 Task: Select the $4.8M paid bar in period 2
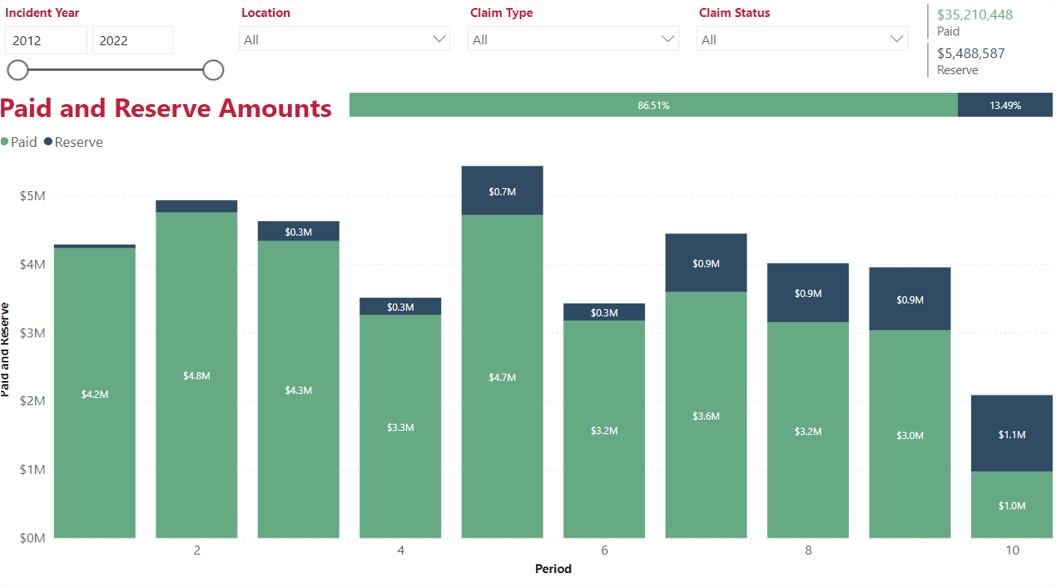click(197, 375)
